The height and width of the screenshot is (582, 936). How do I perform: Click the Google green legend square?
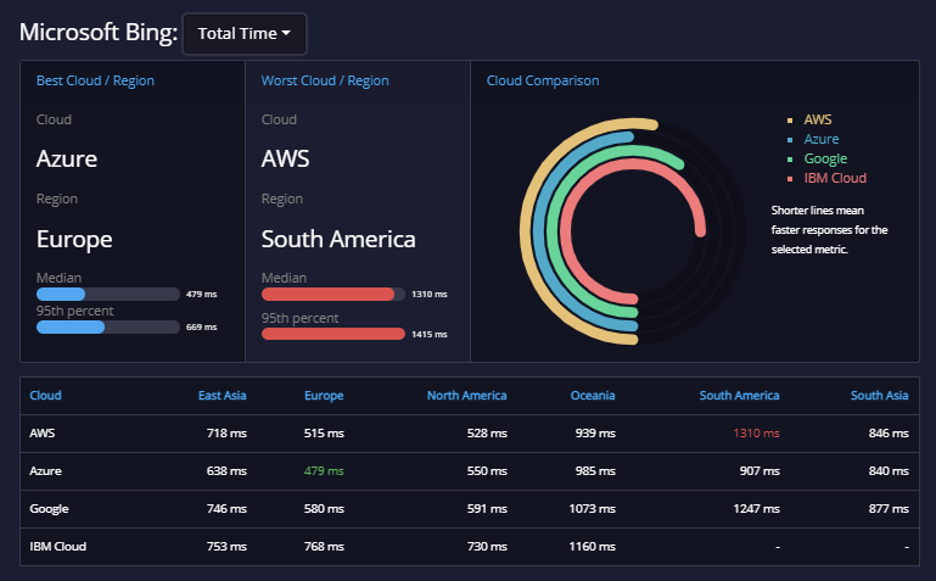click(x=790, y=159)
